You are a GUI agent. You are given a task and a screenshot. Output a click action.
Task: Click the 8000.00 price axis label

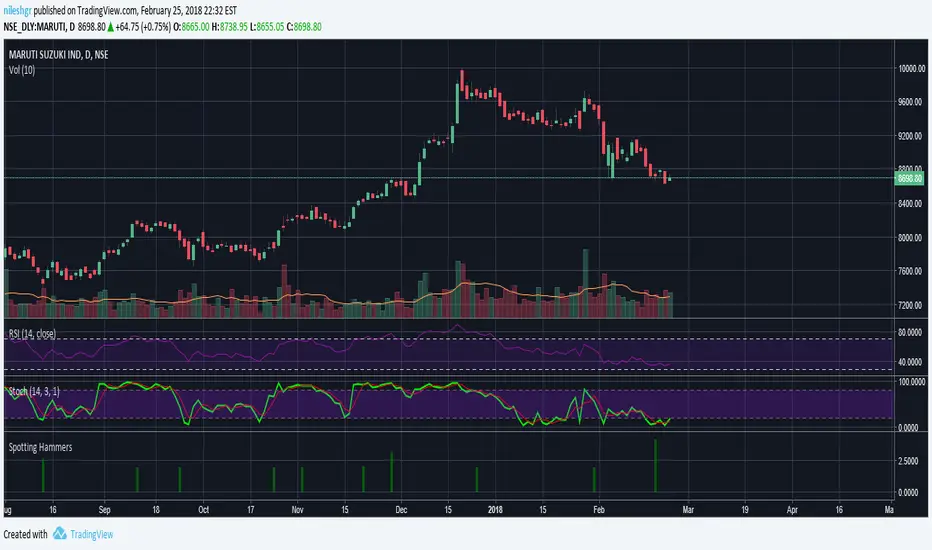911,237
